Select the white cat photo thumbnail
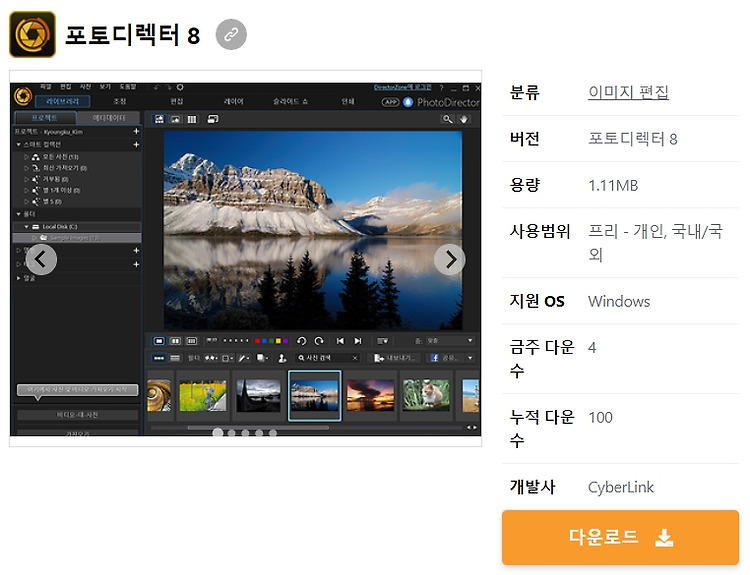 (x=426, y=396)
